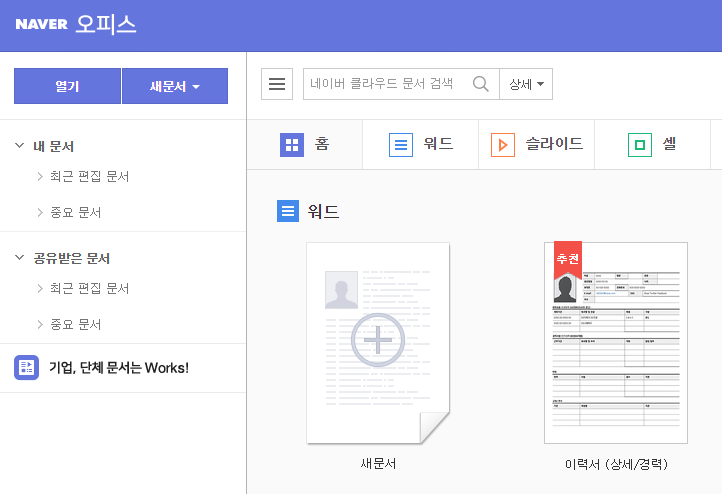Click the 새문서 caption under thumbnail

(x=378, y=464)
